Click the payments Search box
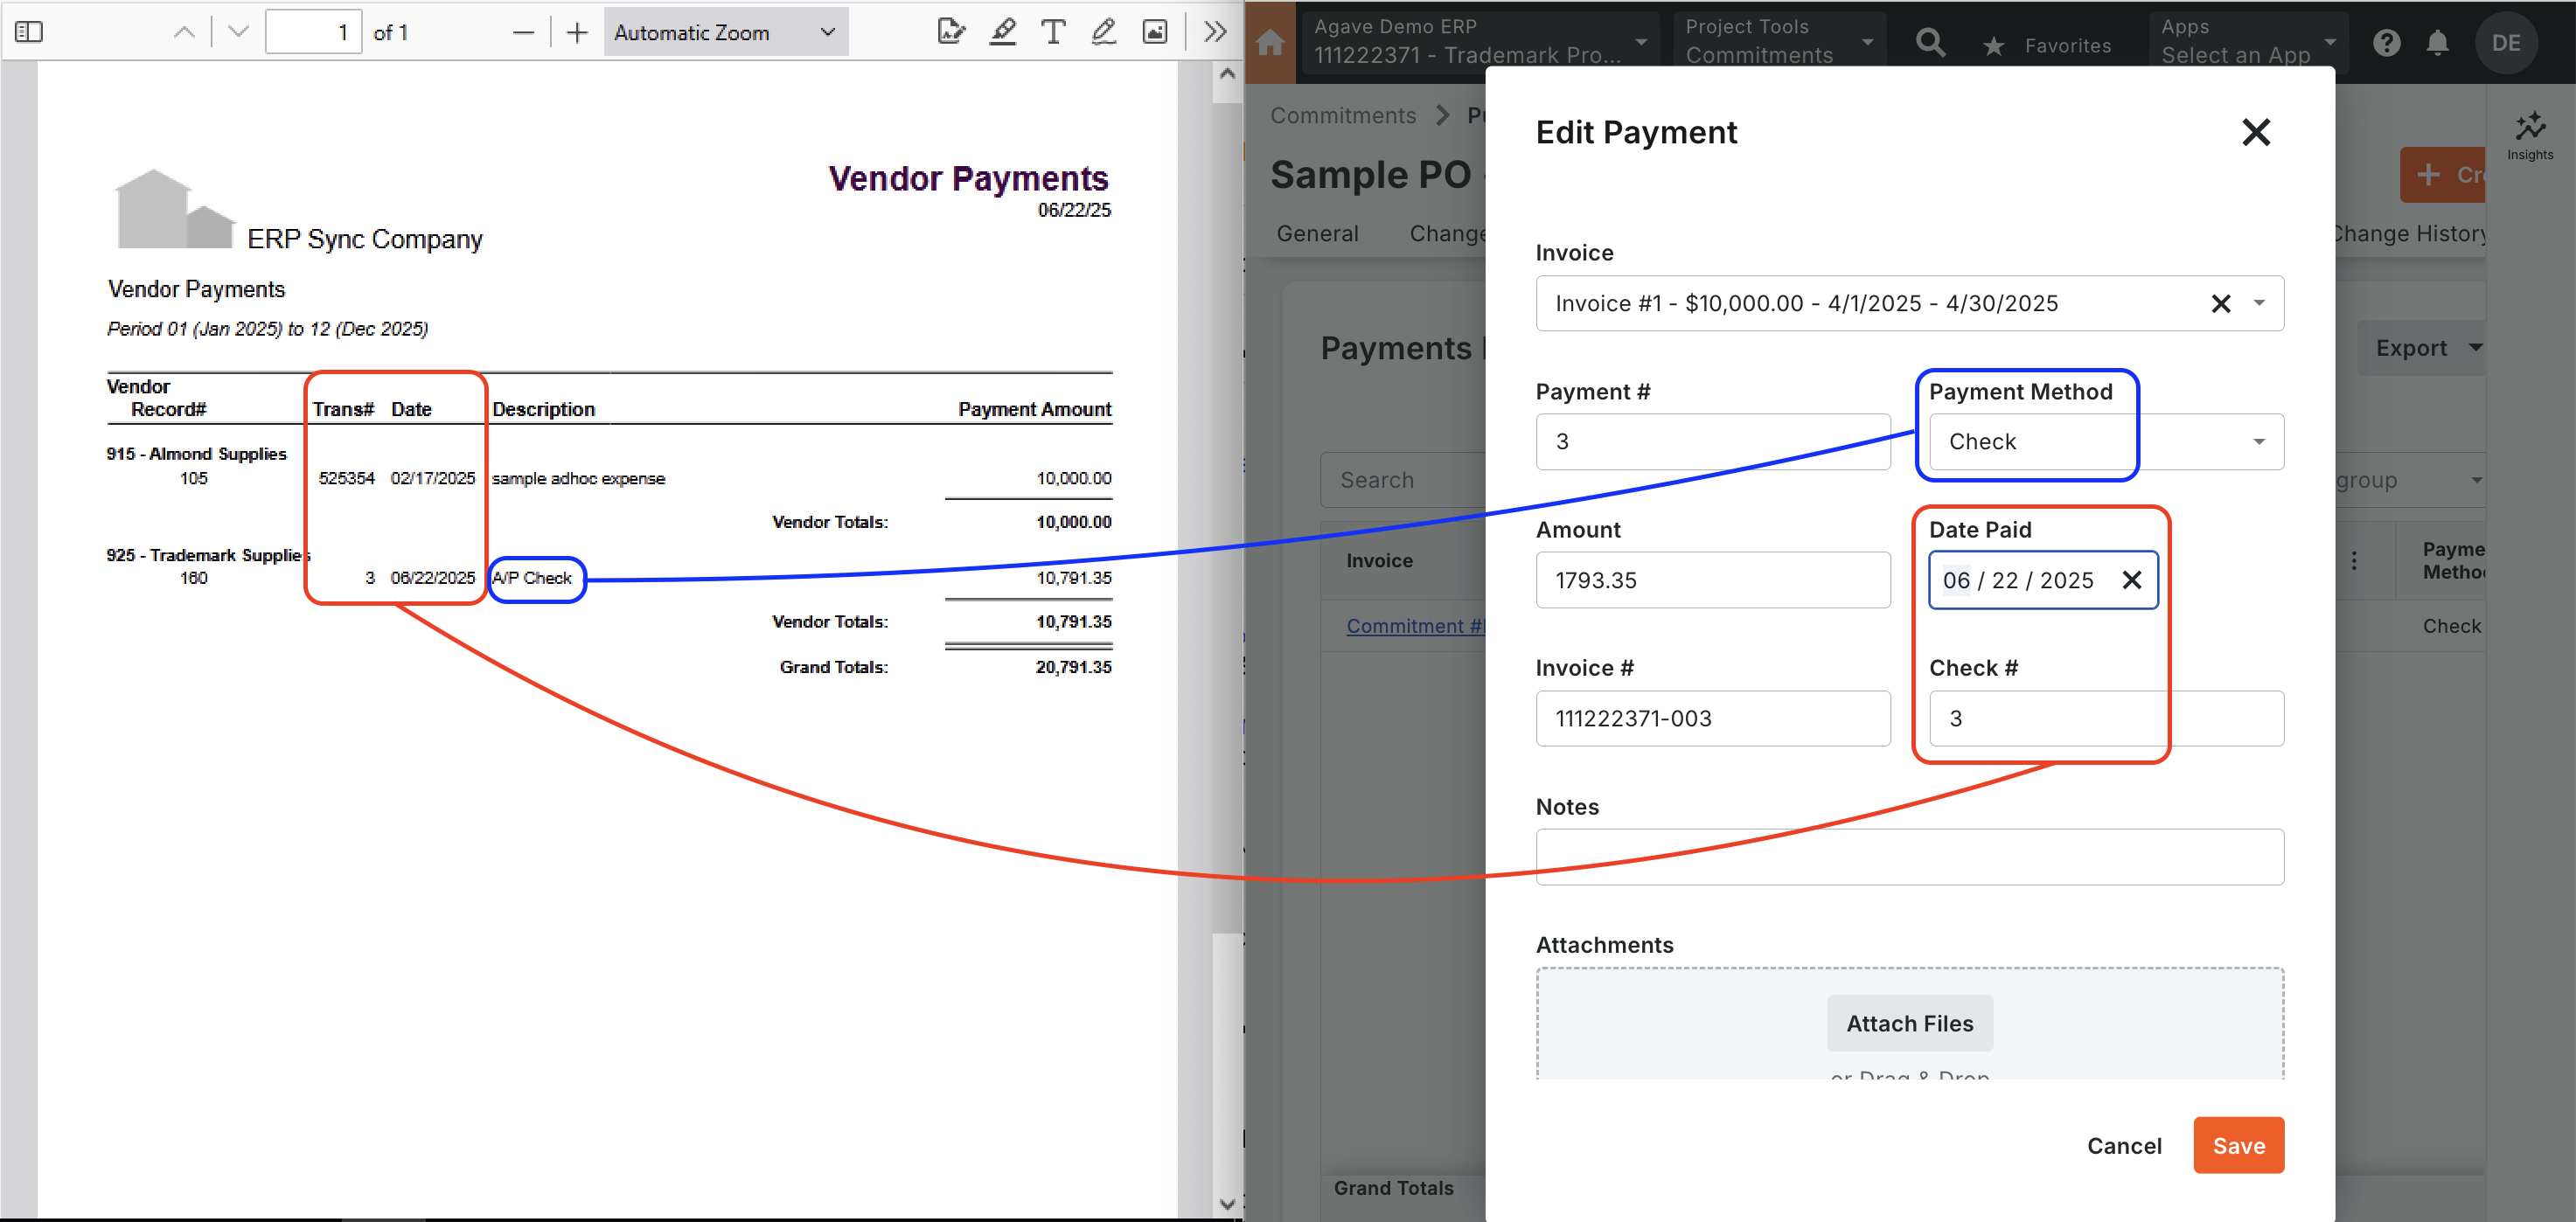This screenshot has width=2576, height=1222. click(1403, 480)
